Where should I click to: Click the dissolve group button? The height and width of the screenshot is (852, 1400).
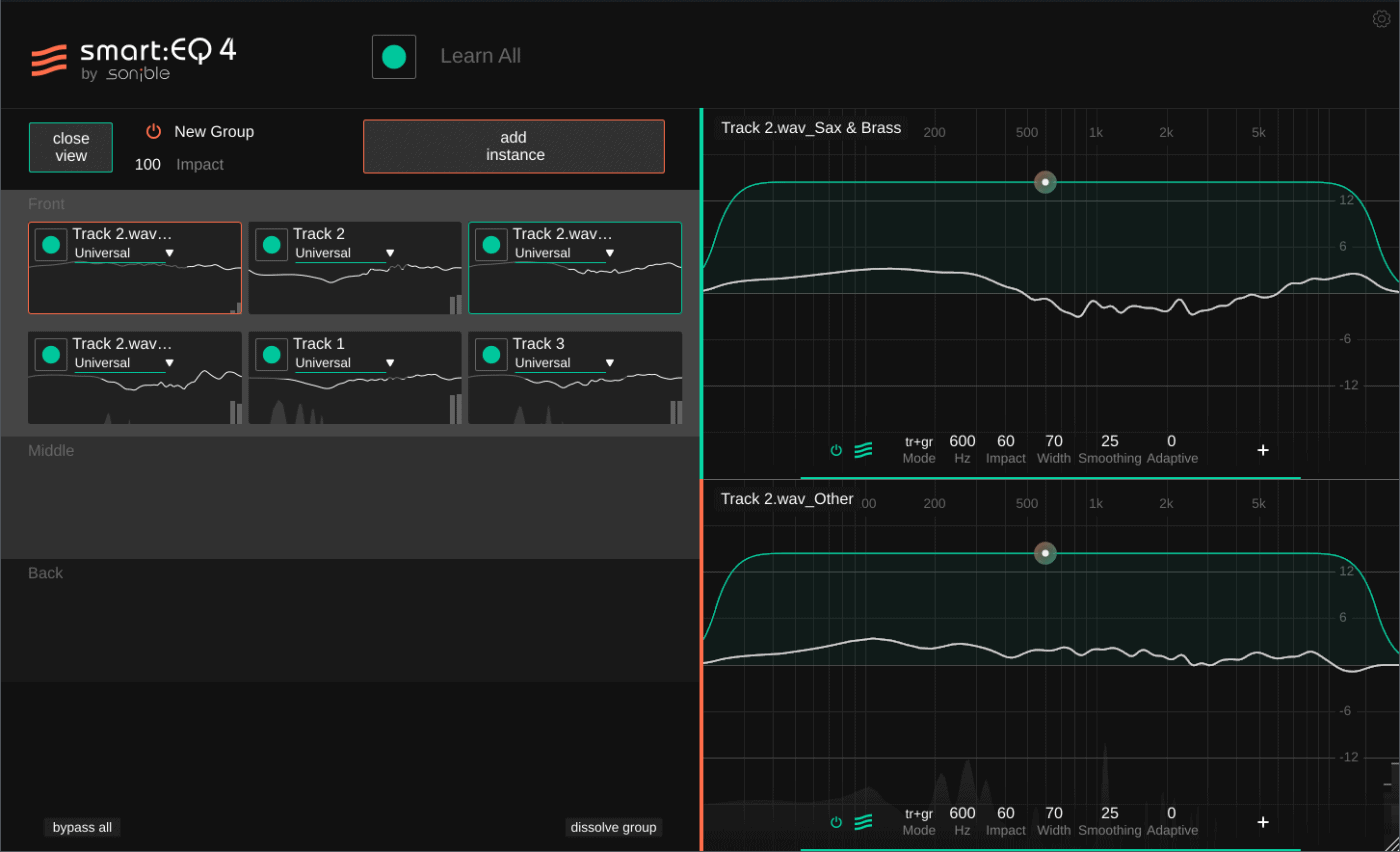614,827
